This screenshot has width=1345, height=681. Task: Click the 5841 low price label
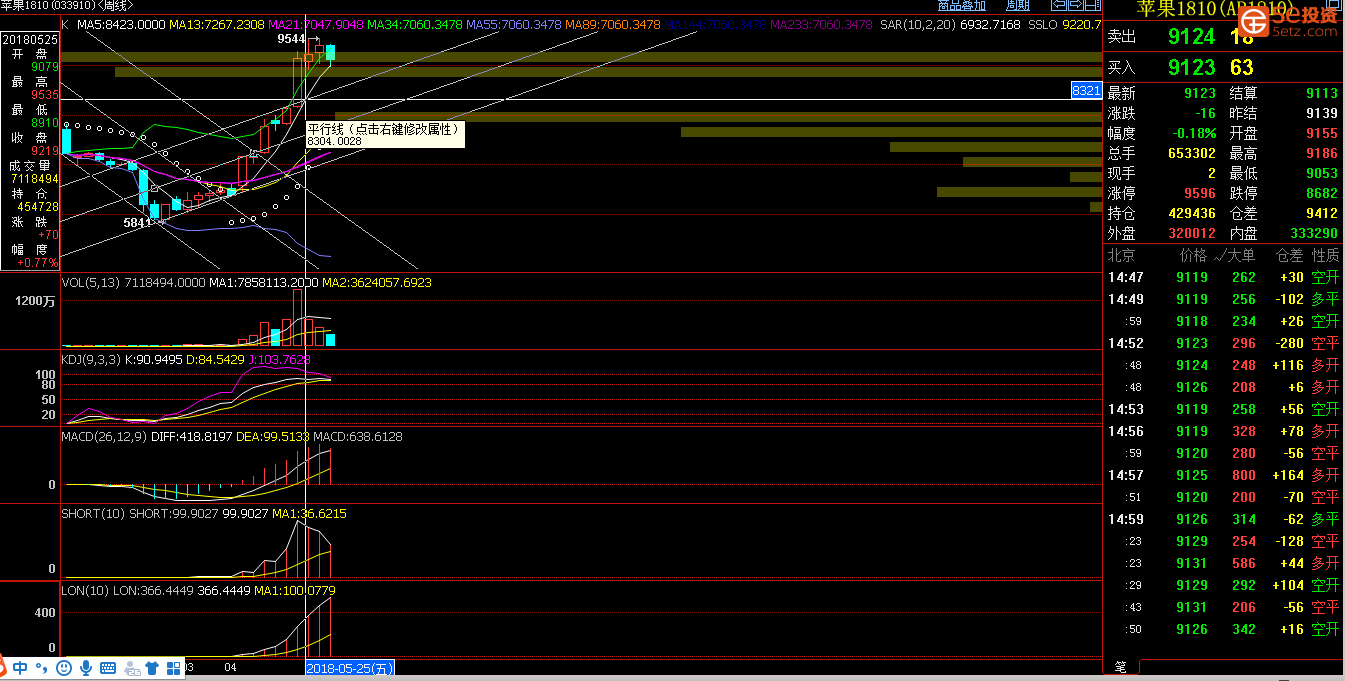(x=137, y=223)
